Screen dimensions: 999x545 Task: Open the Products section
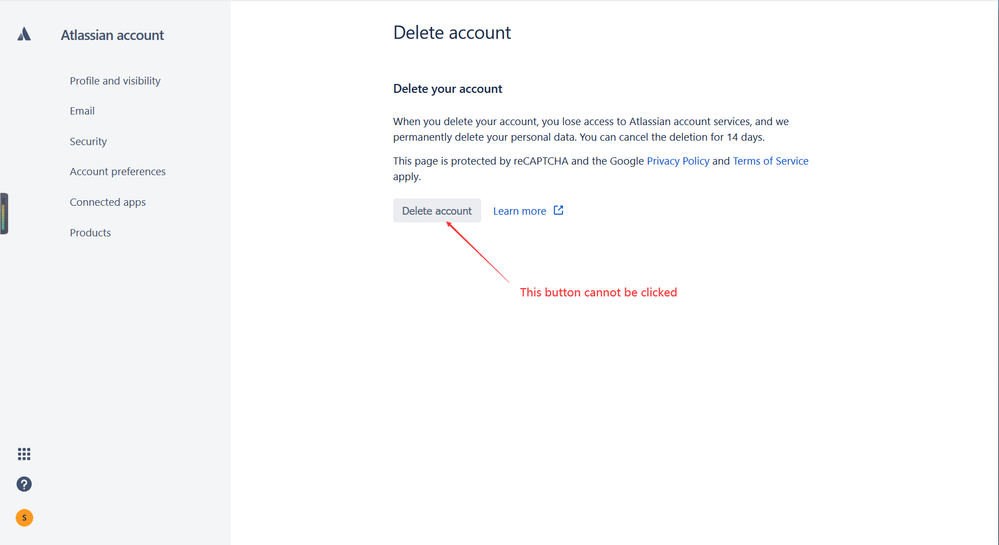90,233
